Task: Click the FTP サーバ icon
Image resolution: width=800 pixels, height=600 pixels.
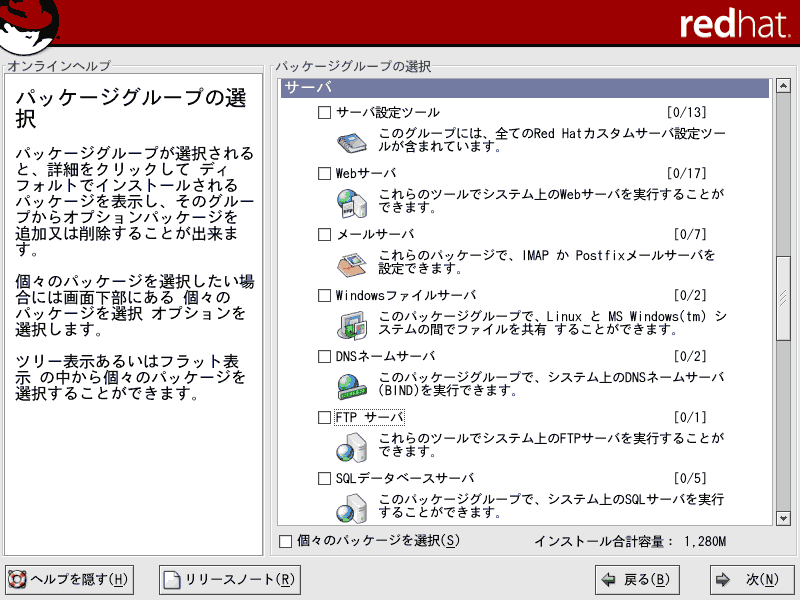Action: (x=352, y=447)
